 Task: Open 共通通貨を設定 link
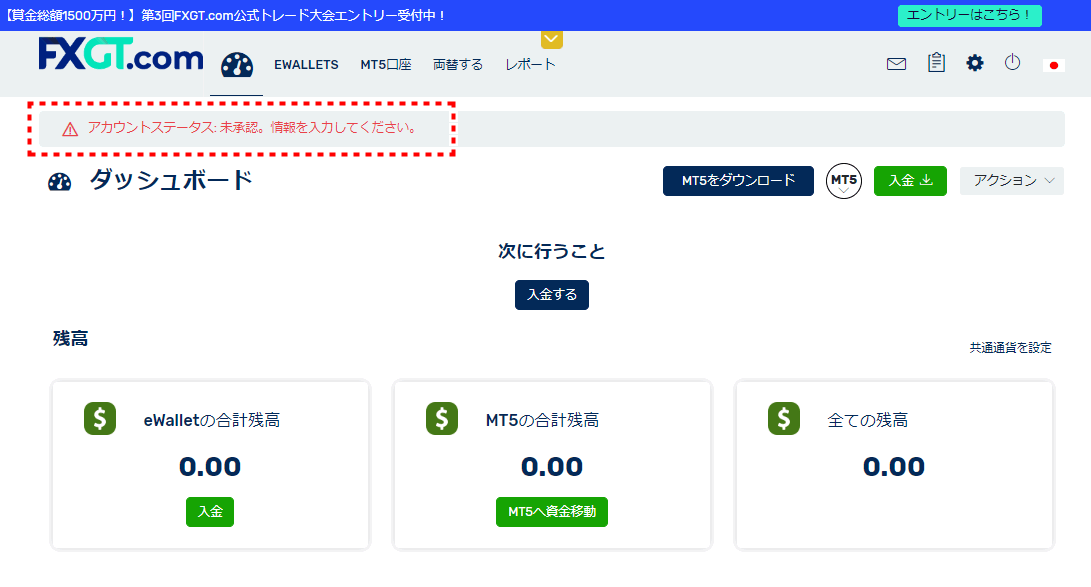[x=1010, y=348]
